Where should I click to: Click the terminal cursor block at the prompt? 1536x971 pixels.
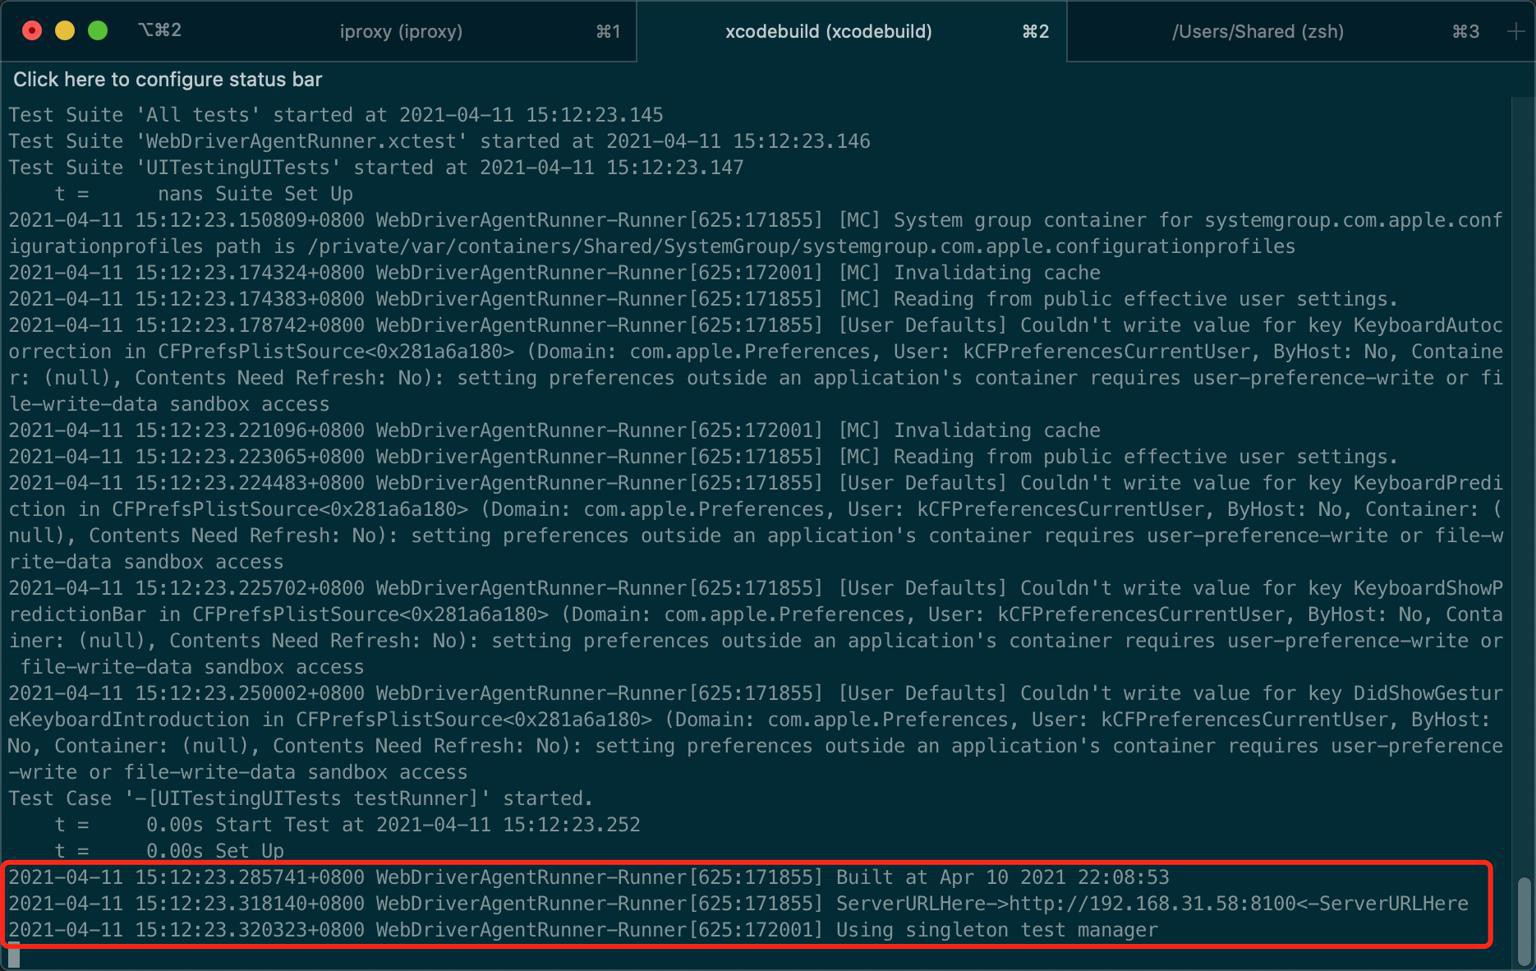click(x=14, y=957)
